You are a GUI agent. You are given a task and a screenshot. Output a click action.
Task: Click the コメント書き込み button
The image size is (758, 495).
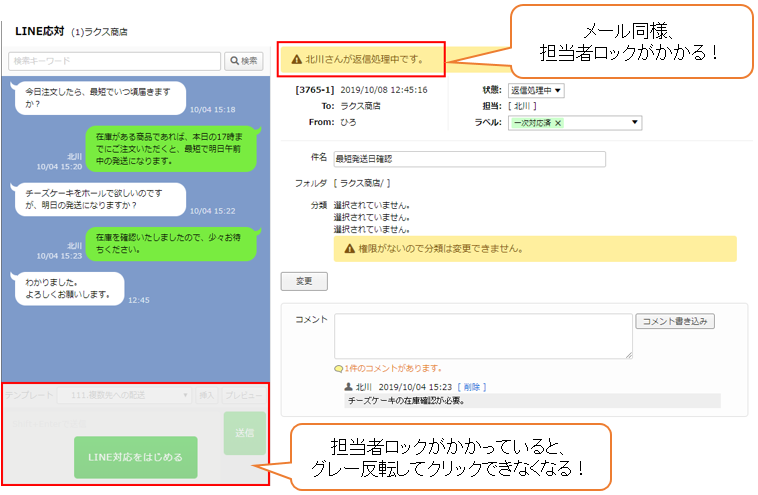click(675, 321)
